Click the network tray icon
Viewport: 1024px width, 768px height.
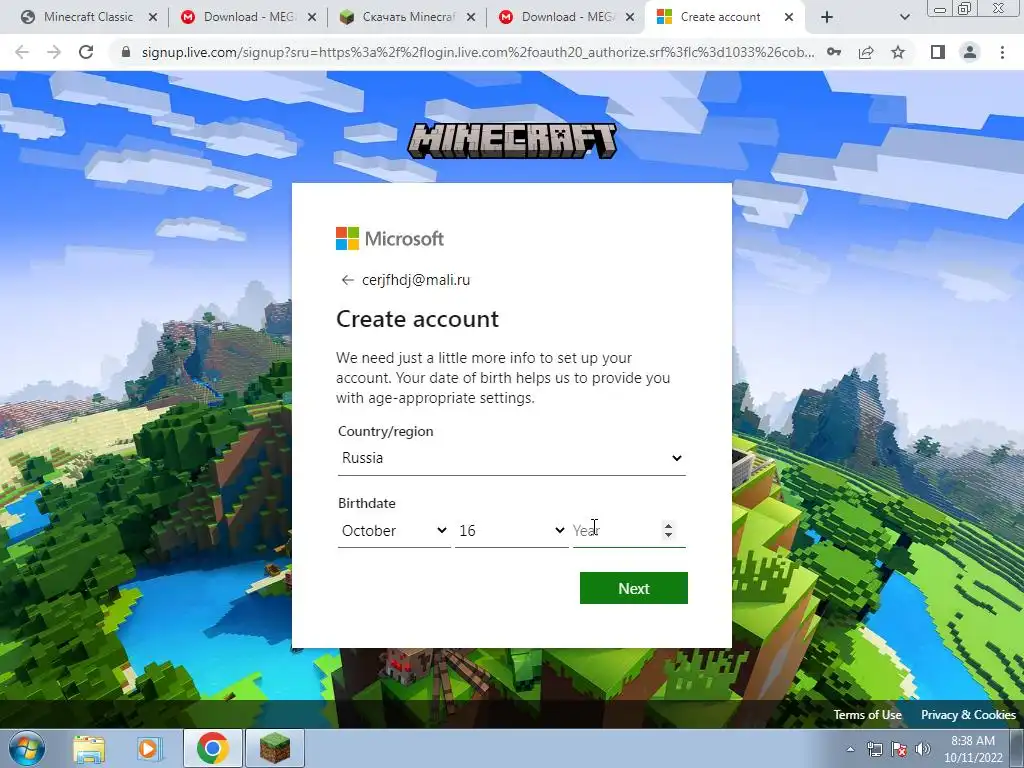click(874, 749)
